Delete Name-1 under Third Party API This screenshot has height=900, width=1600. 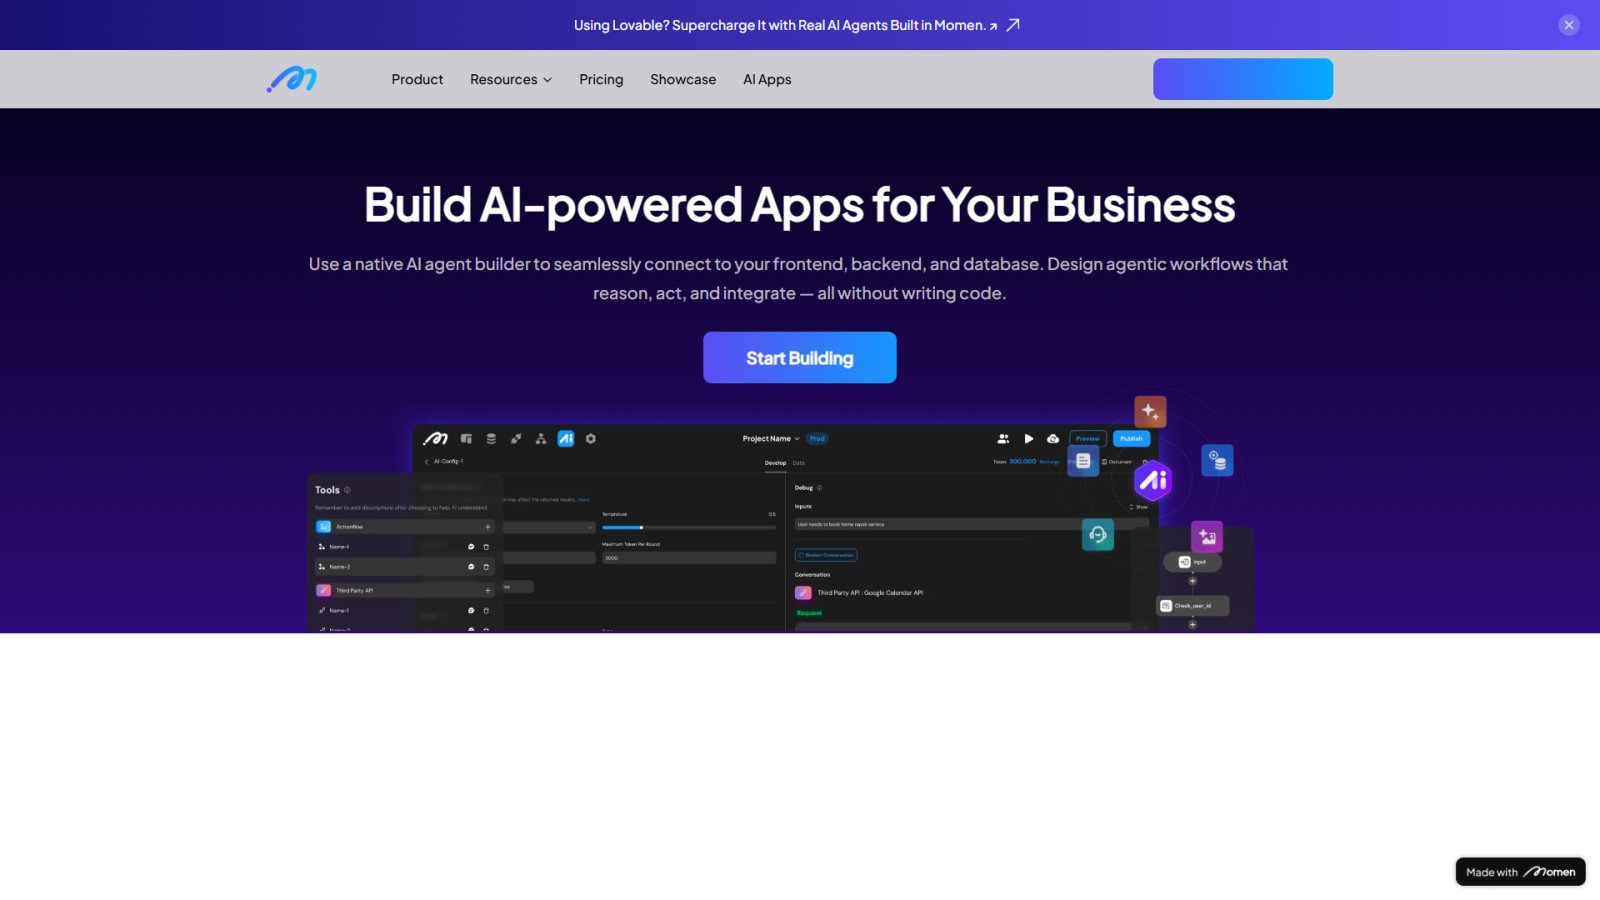point(486,611)
